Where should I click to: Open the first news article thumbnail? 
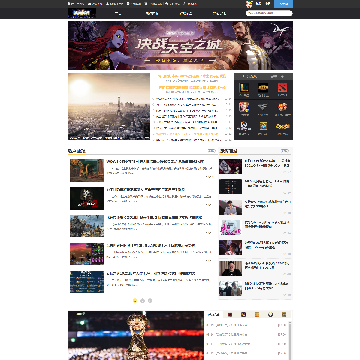pyautogui.click(x=87, y=170)
